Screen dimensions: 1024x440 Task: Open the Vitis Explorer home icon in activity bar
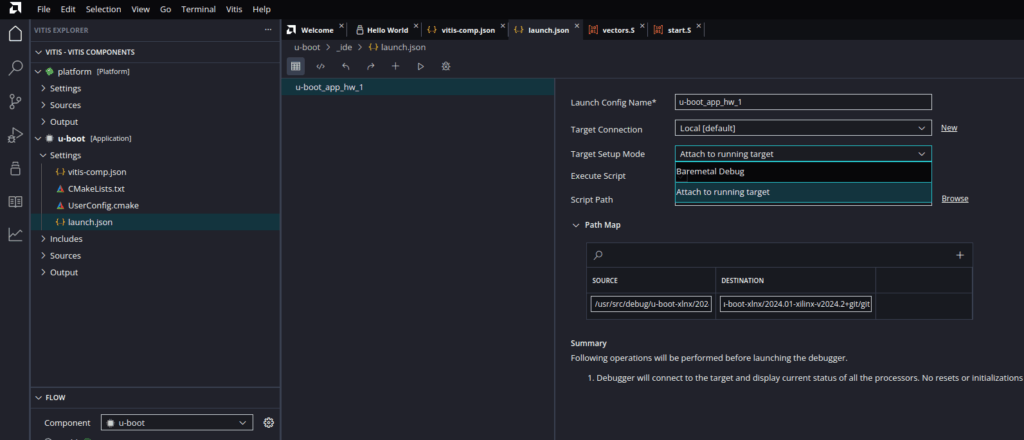[15, 34]
